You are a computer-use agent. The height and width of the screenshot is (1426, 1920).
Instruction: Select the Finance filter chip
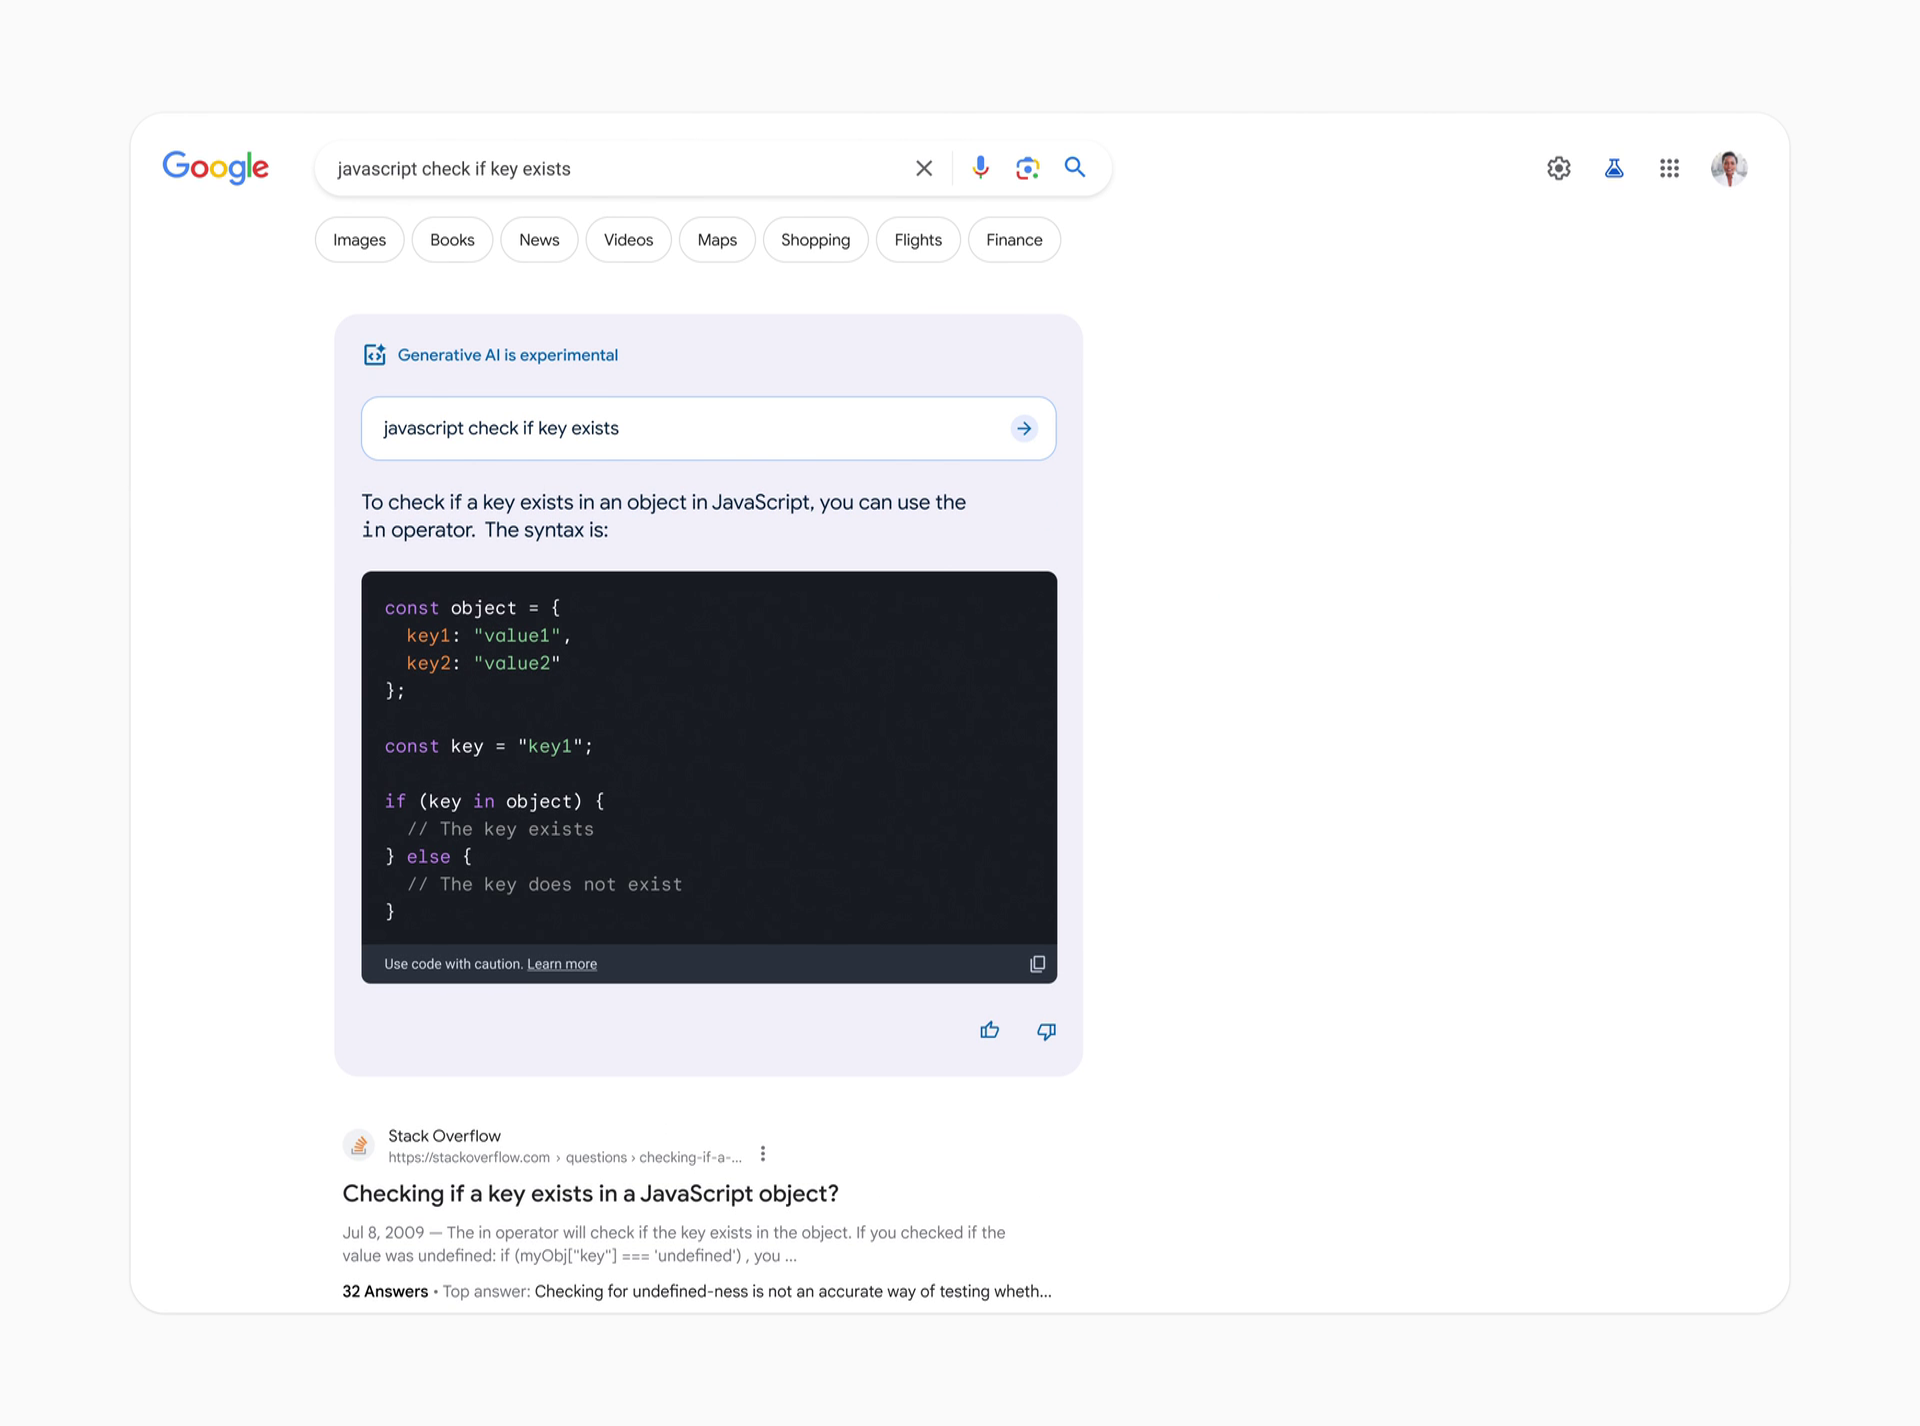click(x=1013, y=240)
